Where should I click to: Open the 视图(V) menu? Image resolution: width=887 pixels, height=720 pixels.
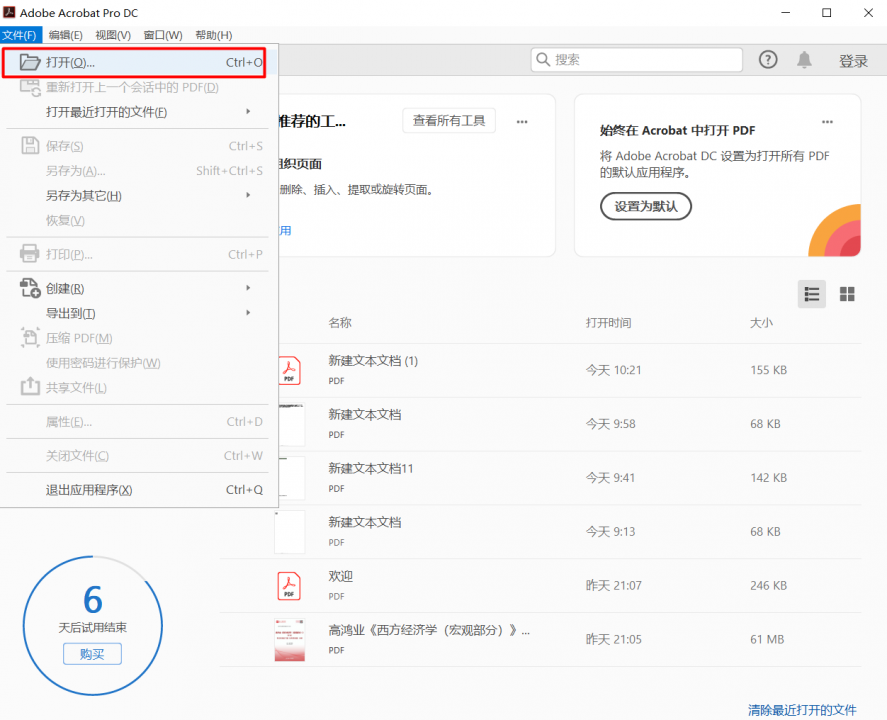113,35
